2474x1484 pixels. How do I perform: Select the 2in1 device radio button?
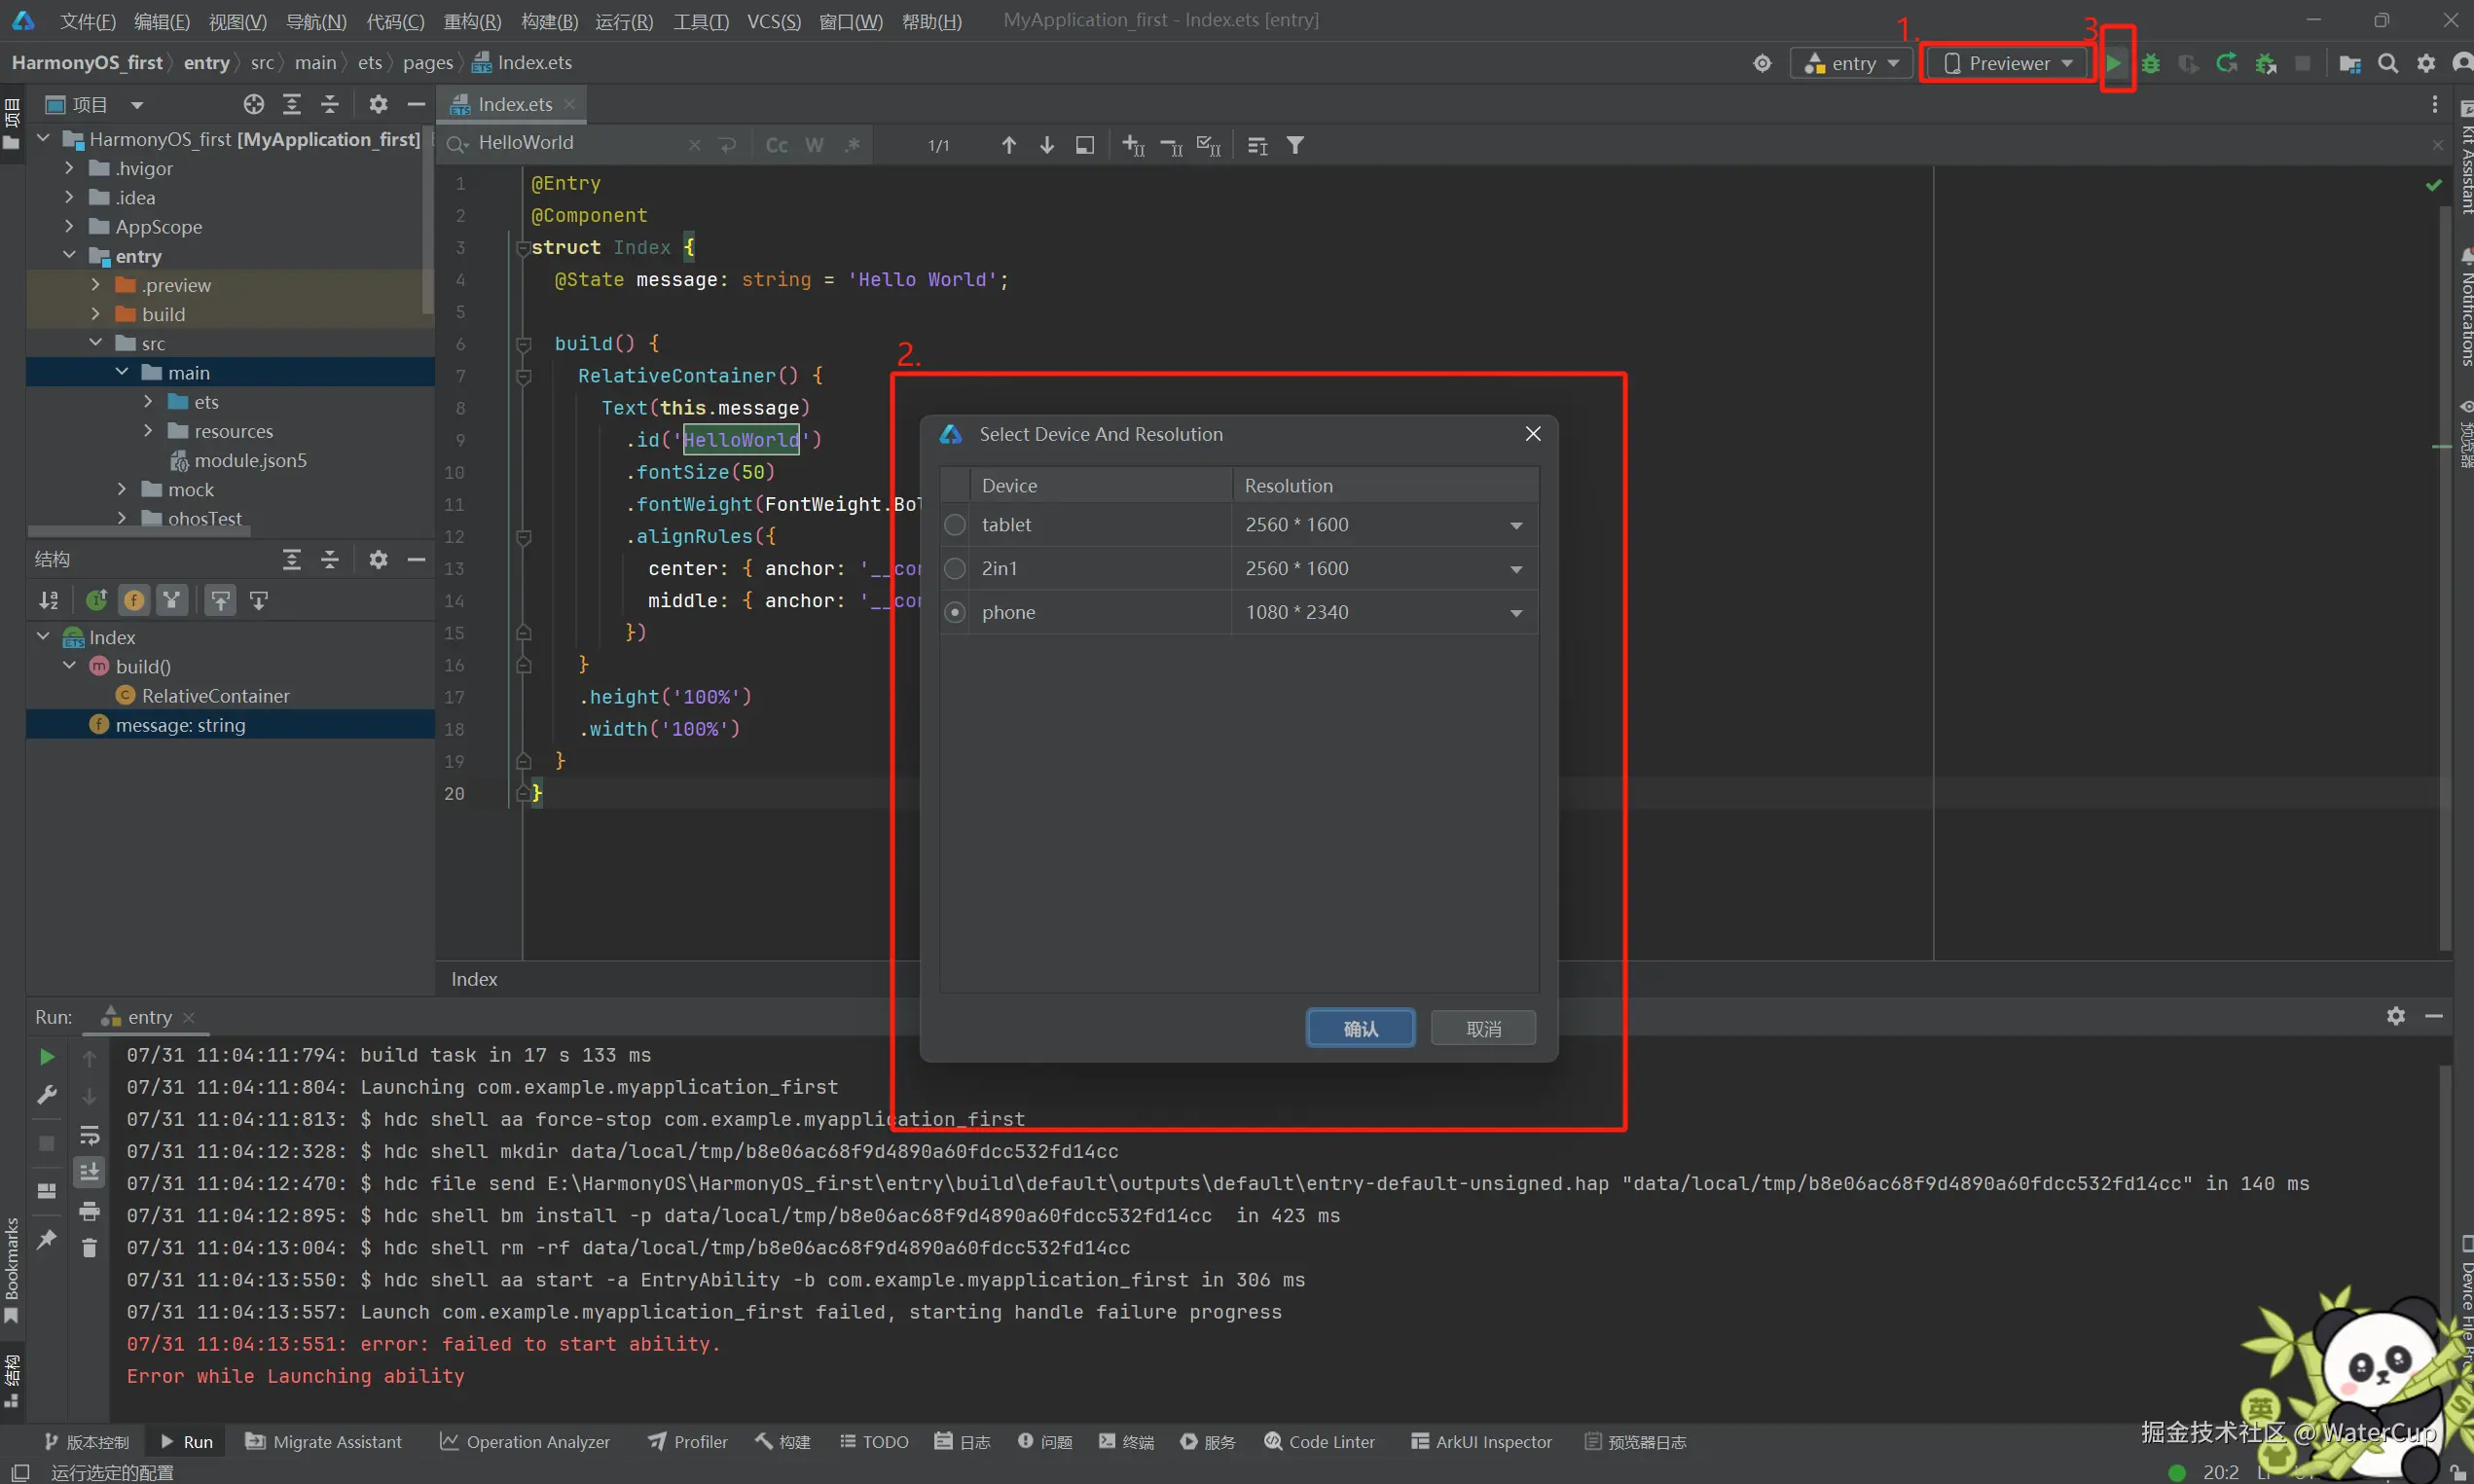(x=955, y=568)
